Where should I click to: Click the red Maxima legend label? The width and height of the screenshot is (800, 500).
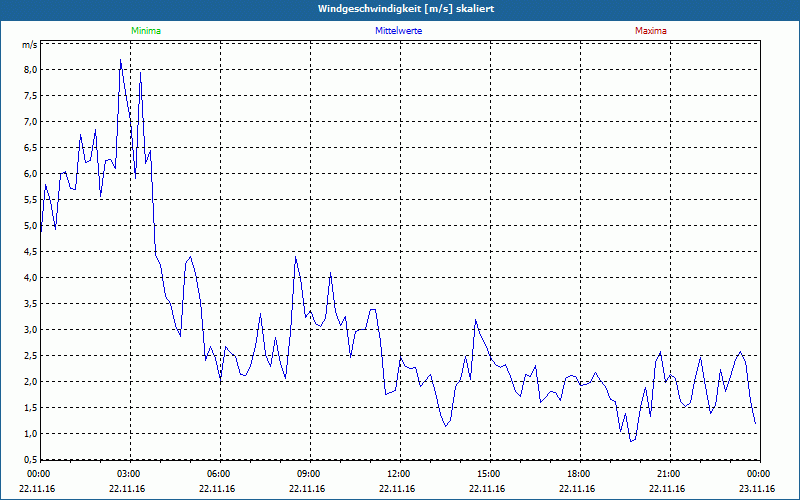pos(651,31)
